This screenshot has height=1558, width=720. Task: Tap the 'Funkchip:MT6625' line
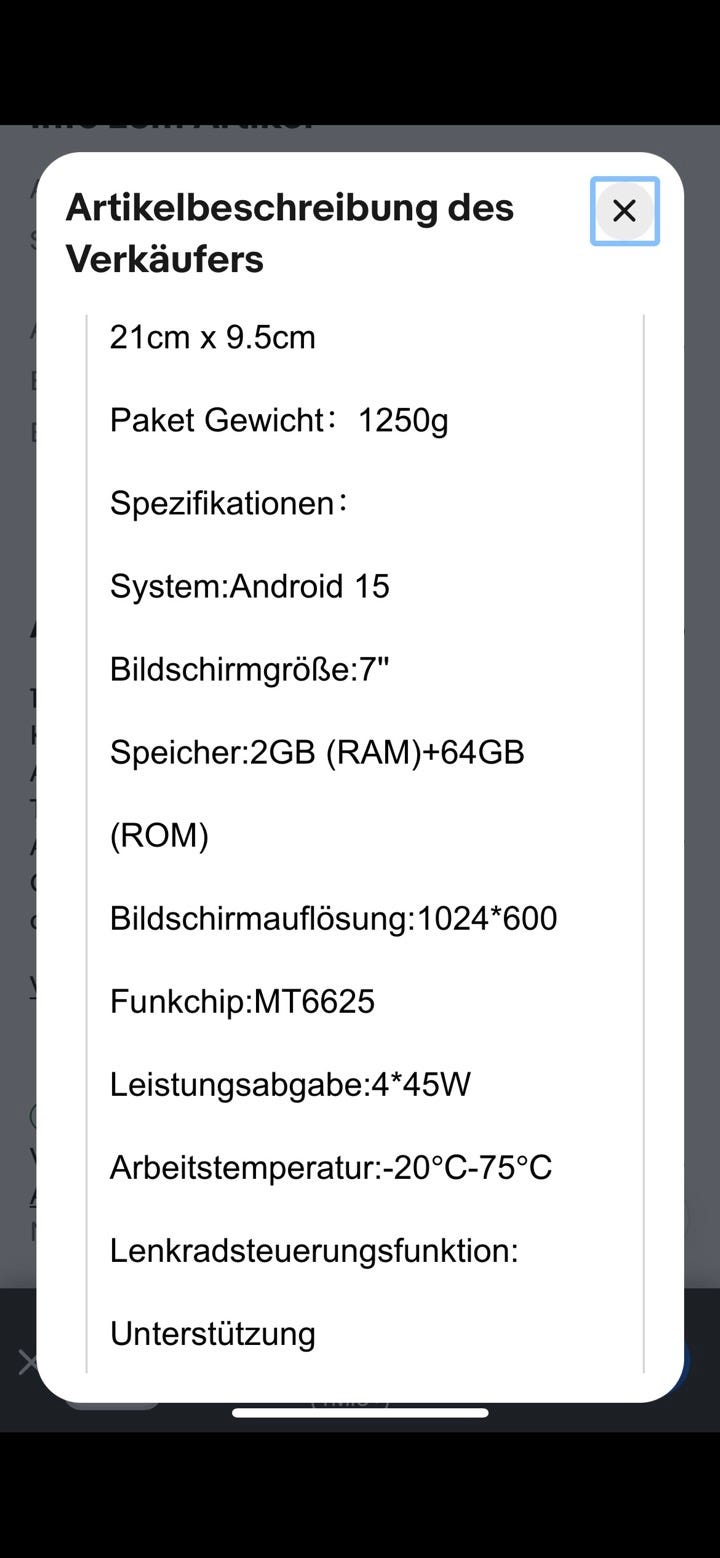242,1001
